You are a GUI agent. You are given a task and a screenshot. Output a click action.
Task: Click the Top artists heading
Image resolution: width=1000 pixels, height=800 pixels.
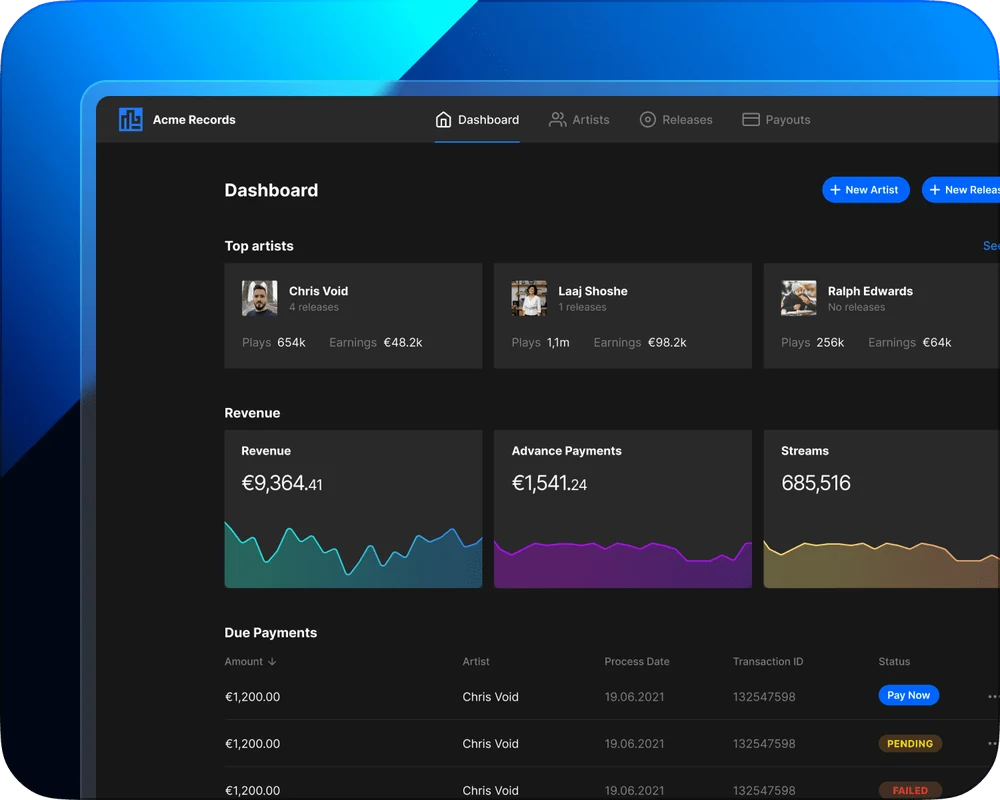coord(259,246)
